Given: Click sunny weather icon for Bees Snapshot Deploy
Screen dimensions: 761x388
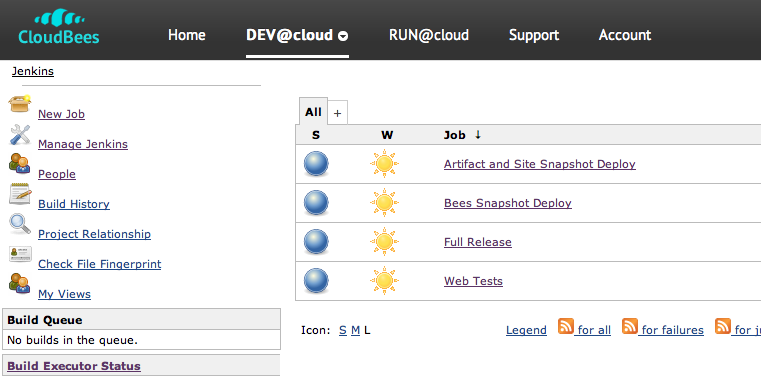Looking at the screenshot, I should click(384, 202).
